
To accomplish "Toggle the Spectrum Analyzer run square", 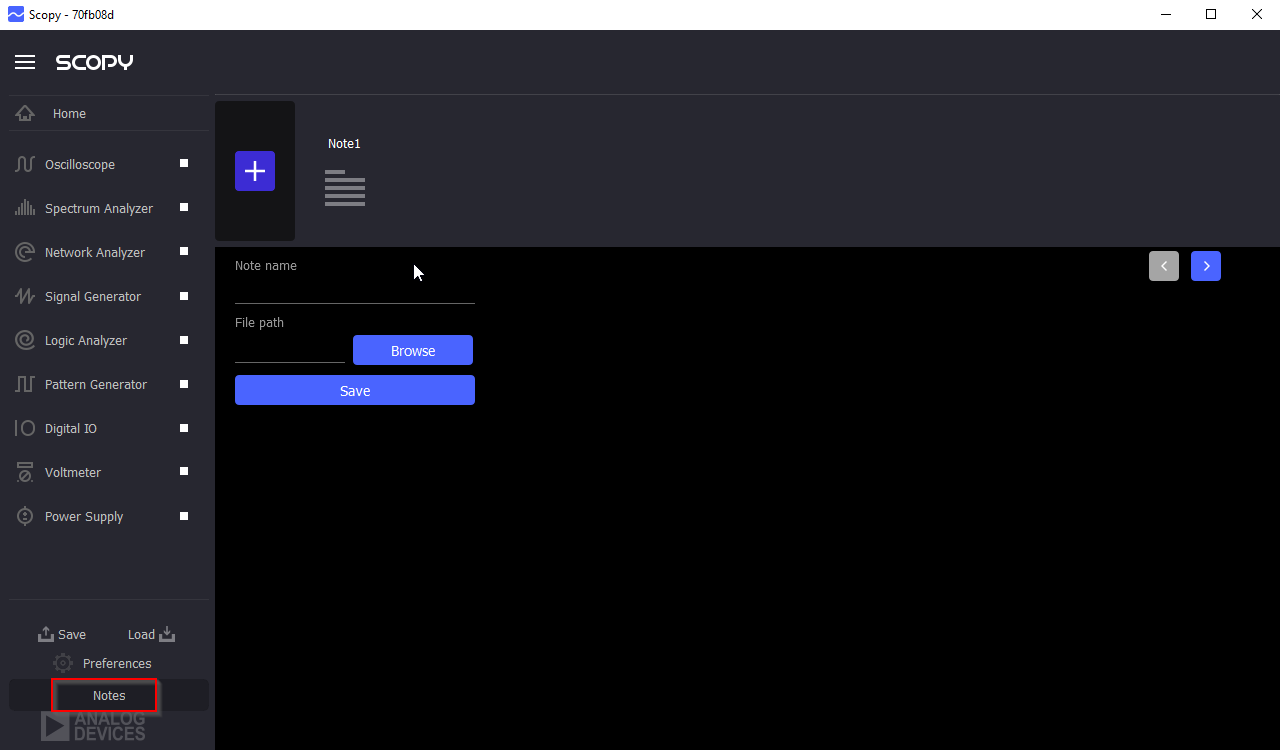I will 184,207.
